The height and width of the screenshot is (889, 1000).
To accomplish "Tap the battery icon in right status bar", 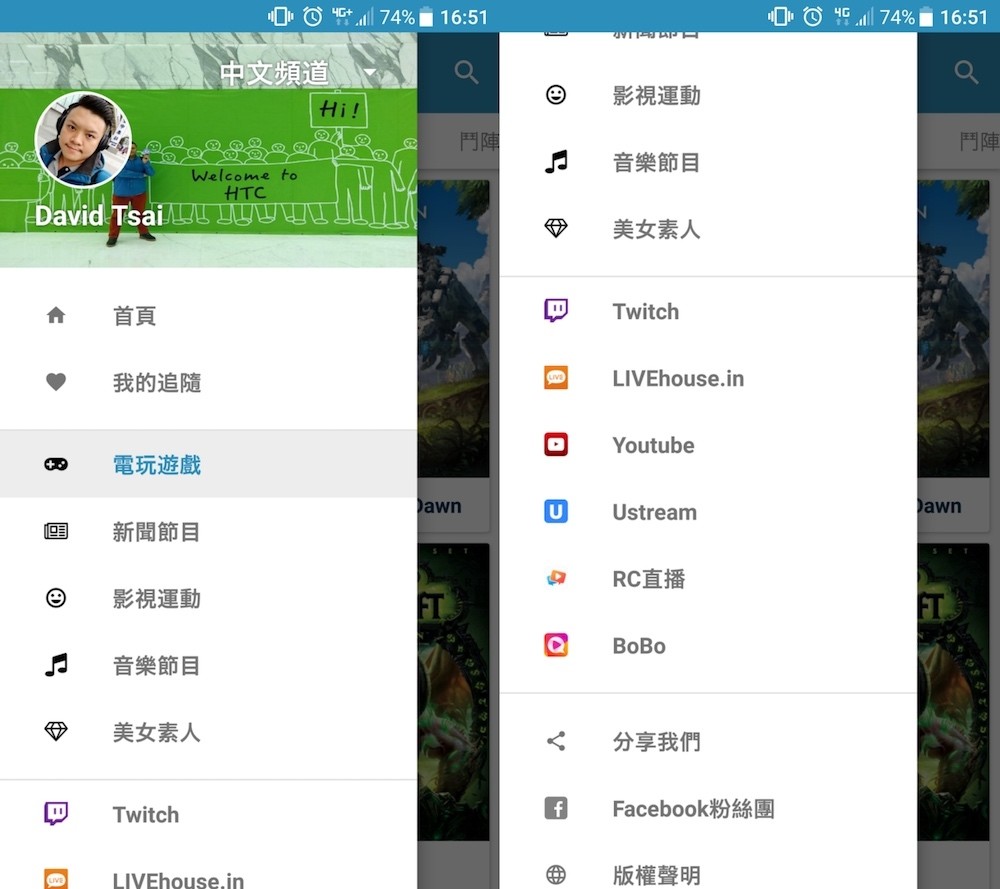I will pos(926,17).
